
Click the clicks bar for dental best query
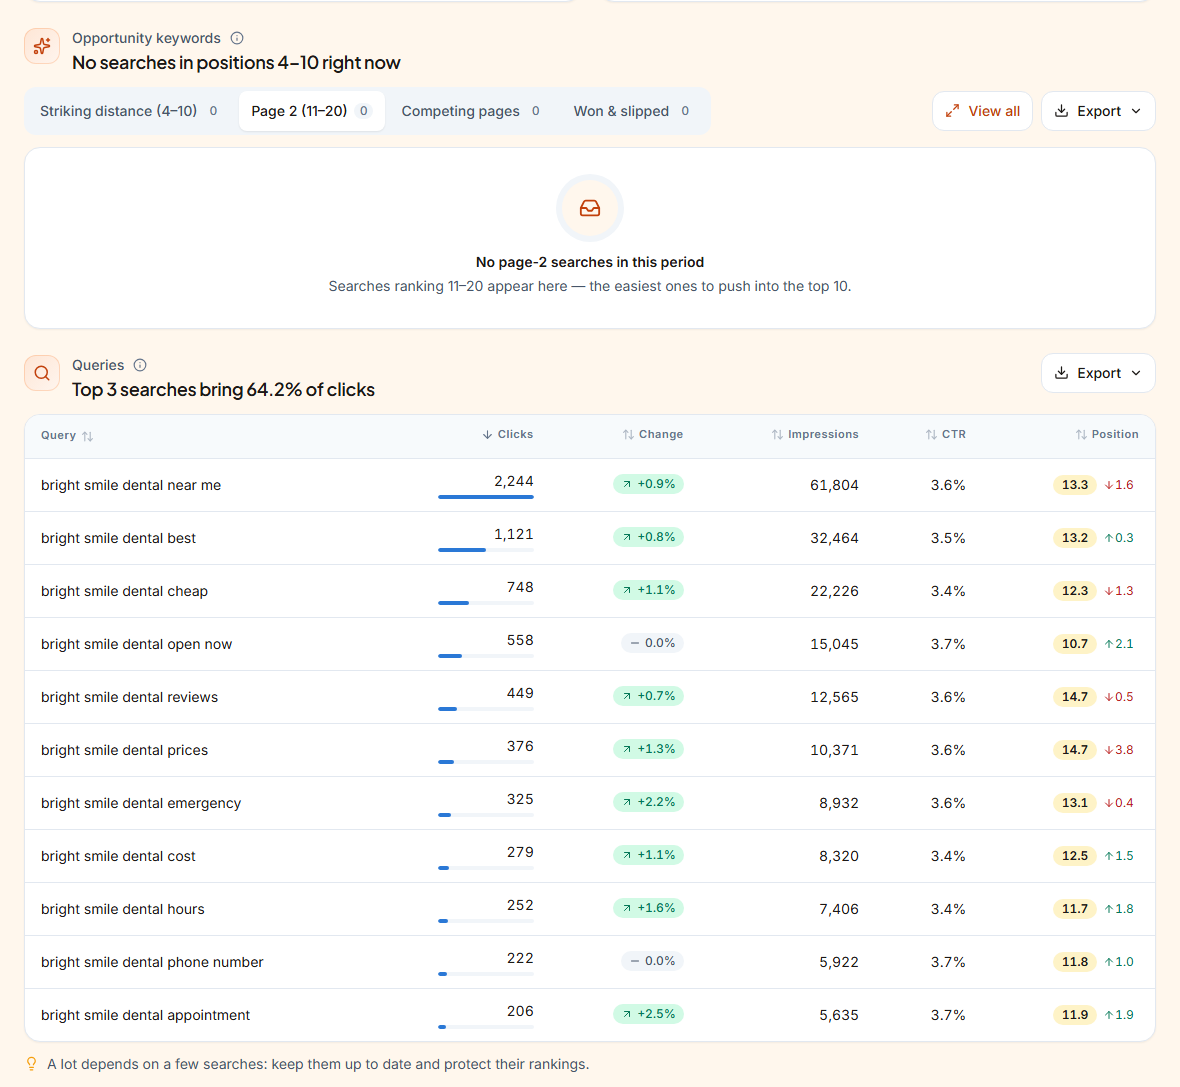(x=485, y=550)
